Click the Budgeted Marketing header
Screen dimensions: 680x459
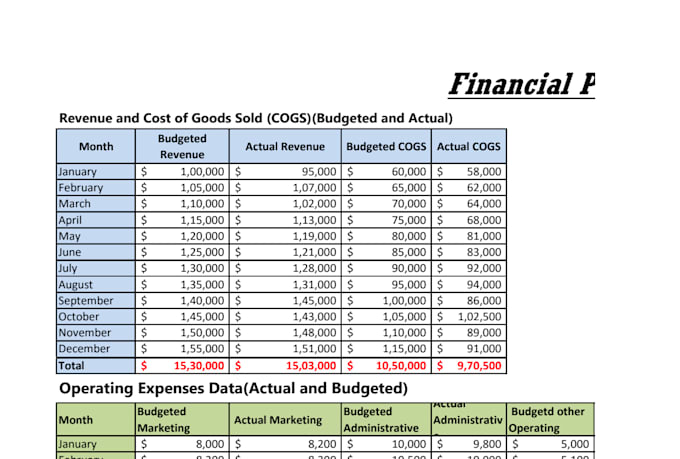click(x=182, y=420)
